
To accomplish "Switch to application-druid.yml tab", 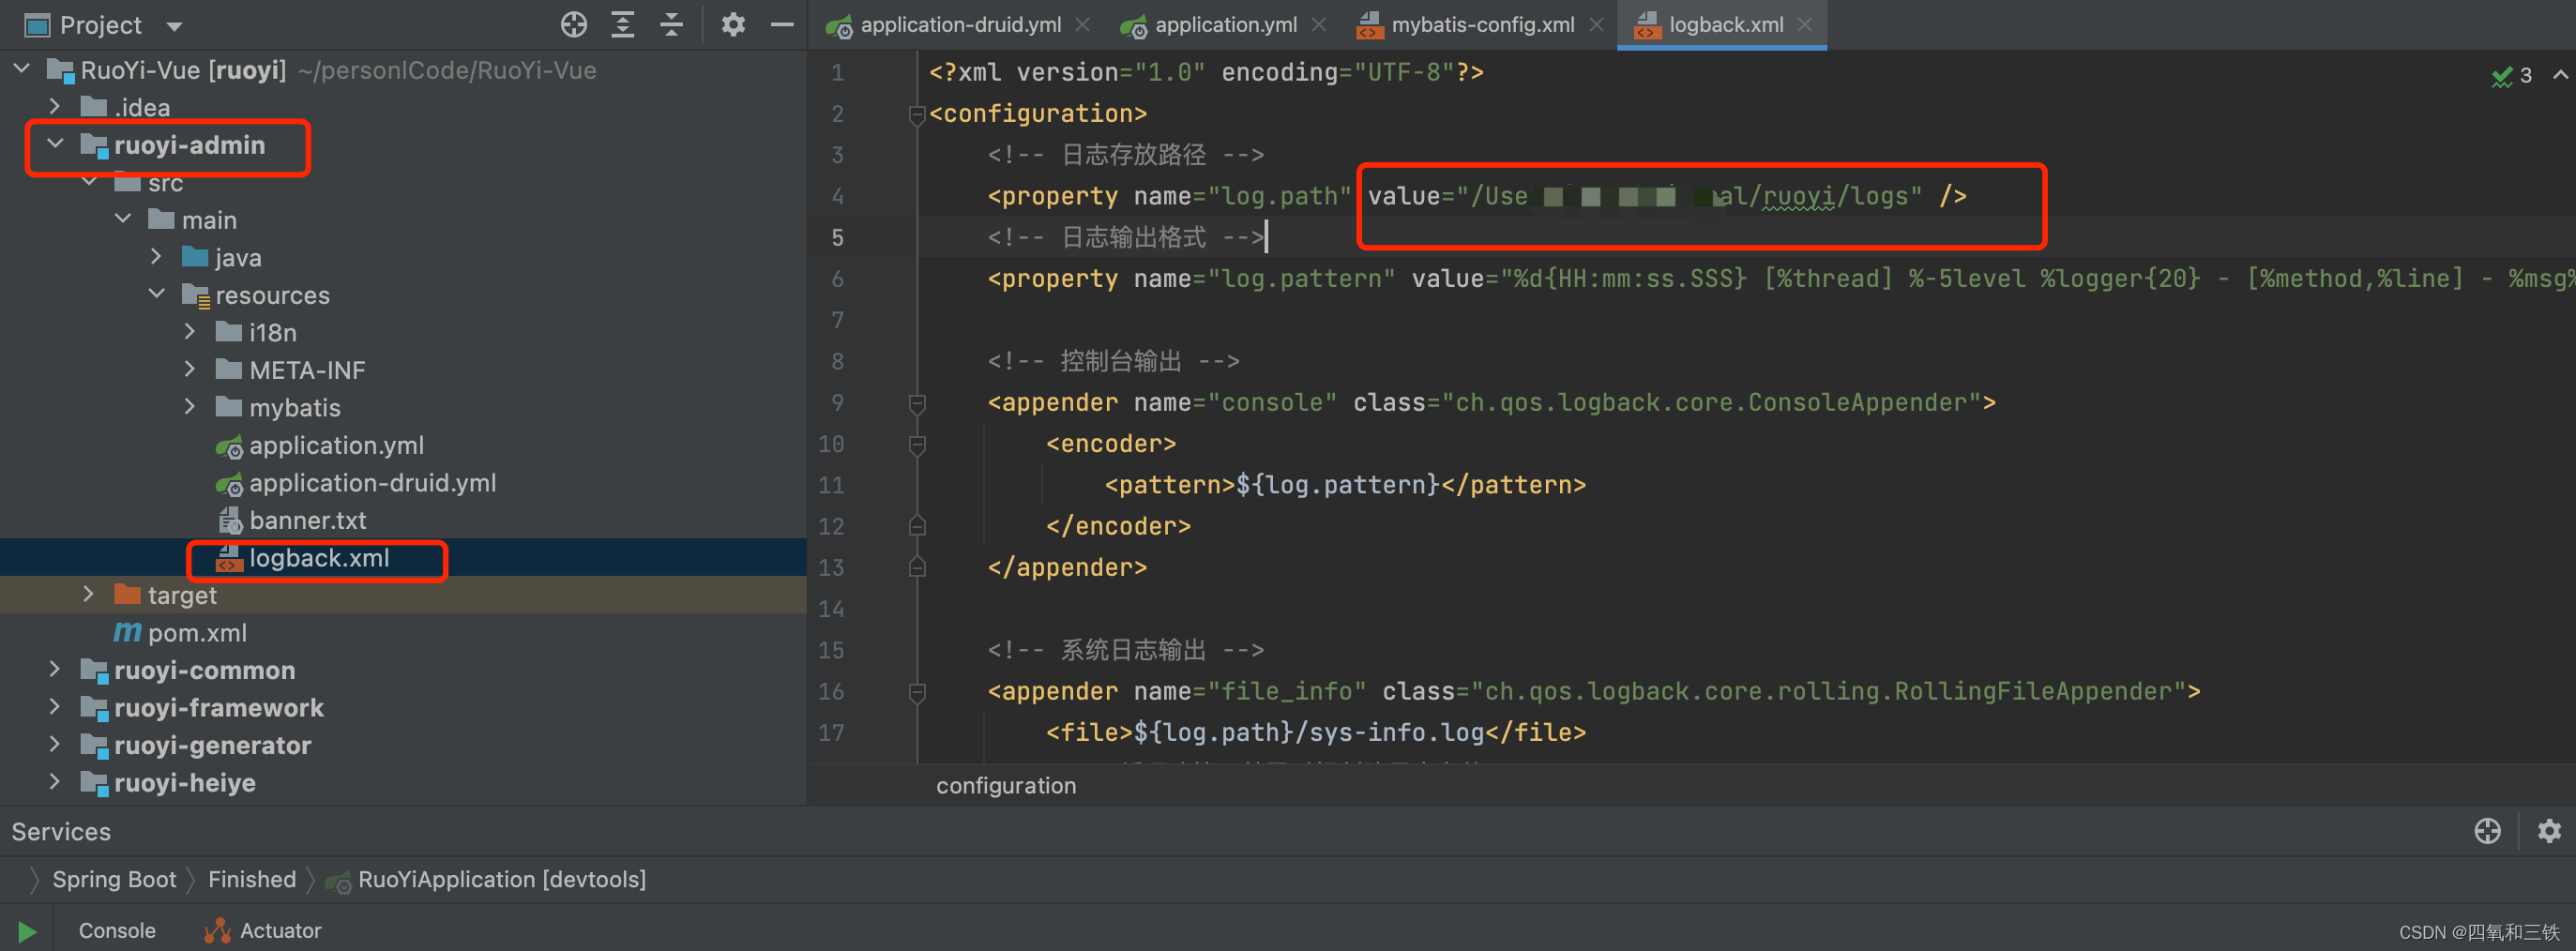I will (x=960, y=25).
